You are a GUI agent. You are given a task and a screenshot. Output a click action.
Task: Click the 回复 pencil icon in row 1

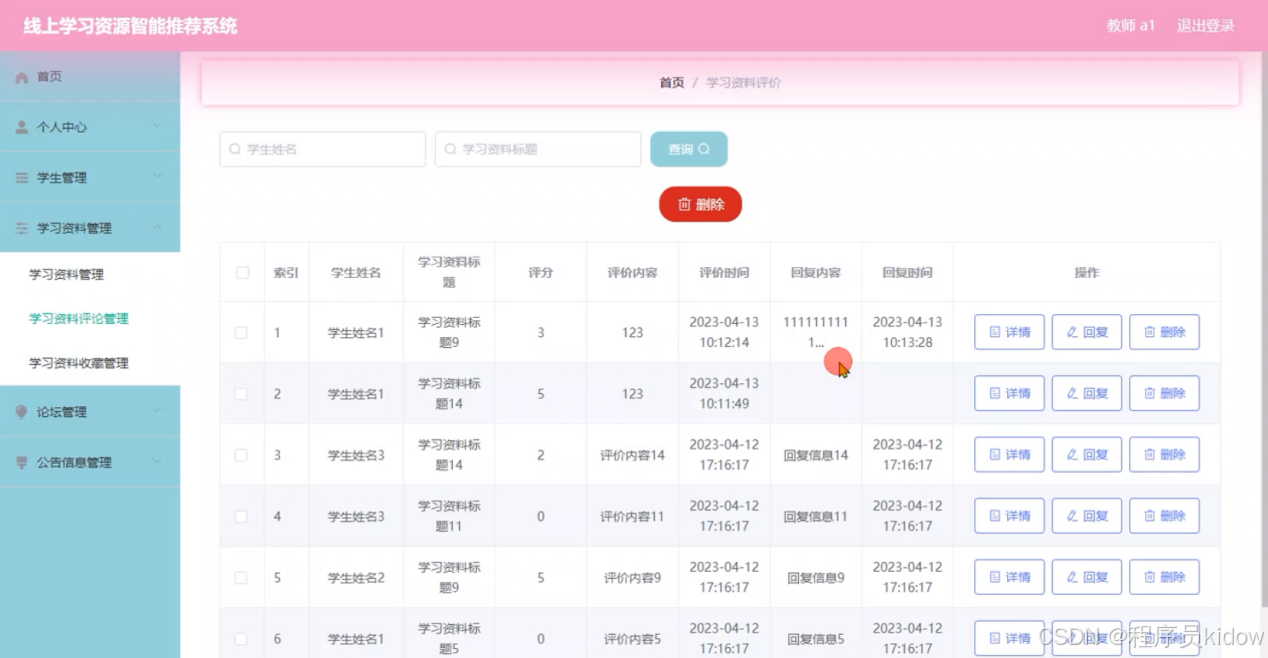tap(1072, 332)
